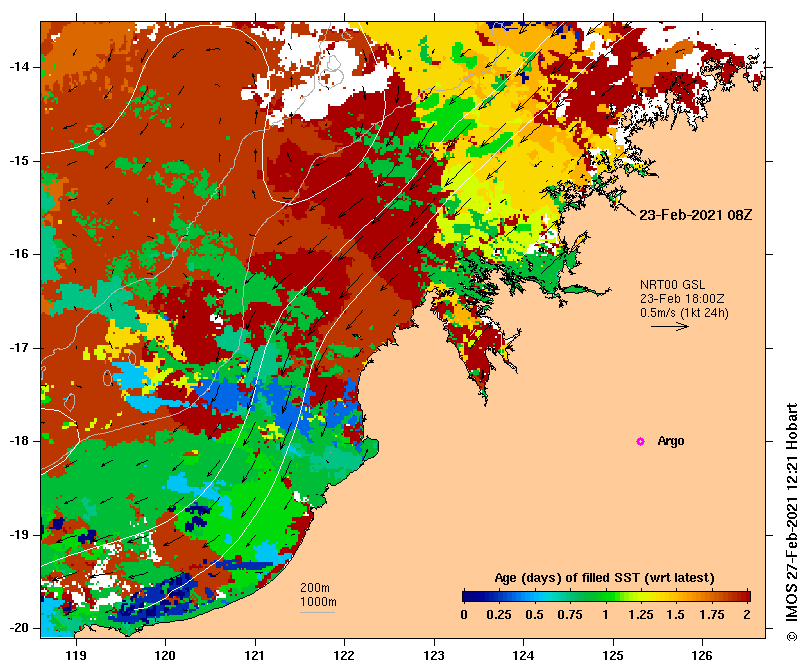The height and width of the screenshot is (672, 809).
Task: Click the '1000m' depth contour label
Action: pyautogui.click(x=318, y=602)
